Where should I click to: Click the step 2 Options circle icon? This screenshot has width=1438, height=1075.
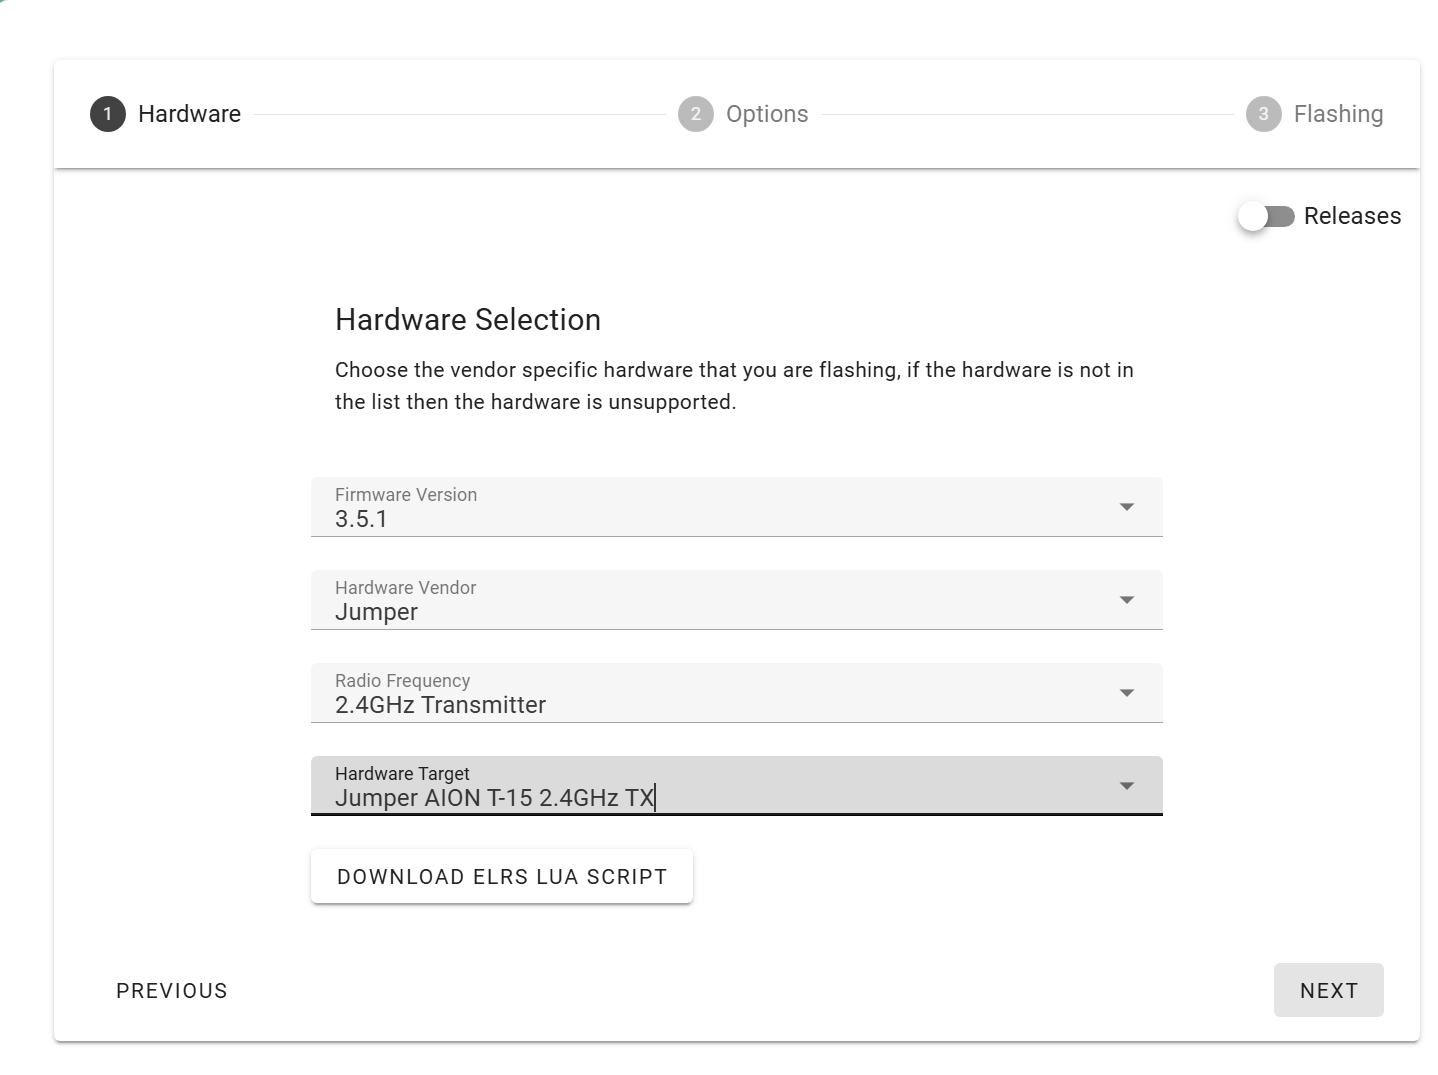tap(696, 114)
